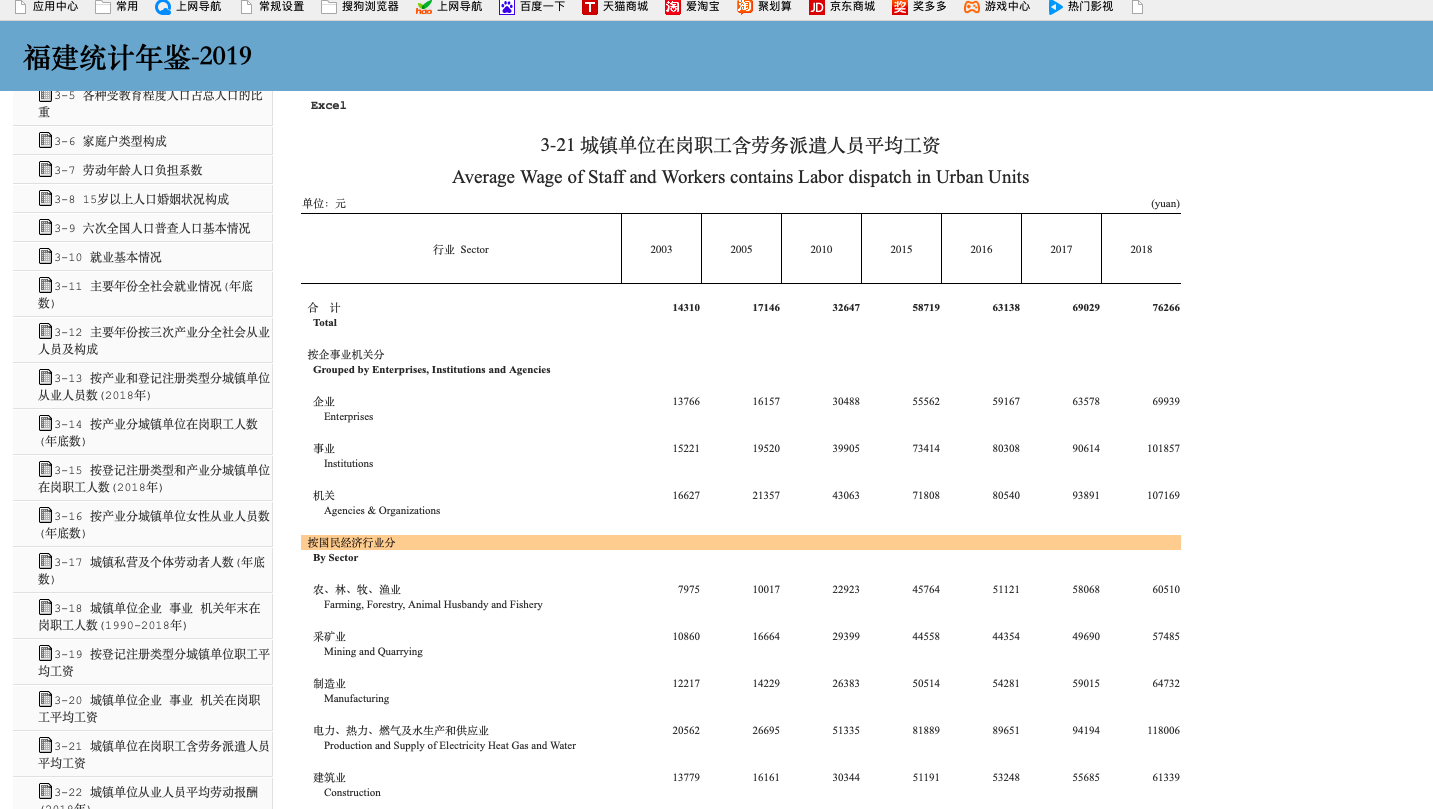Click document icon beside 3-8 婚姻状况构成

click(45, 198)
